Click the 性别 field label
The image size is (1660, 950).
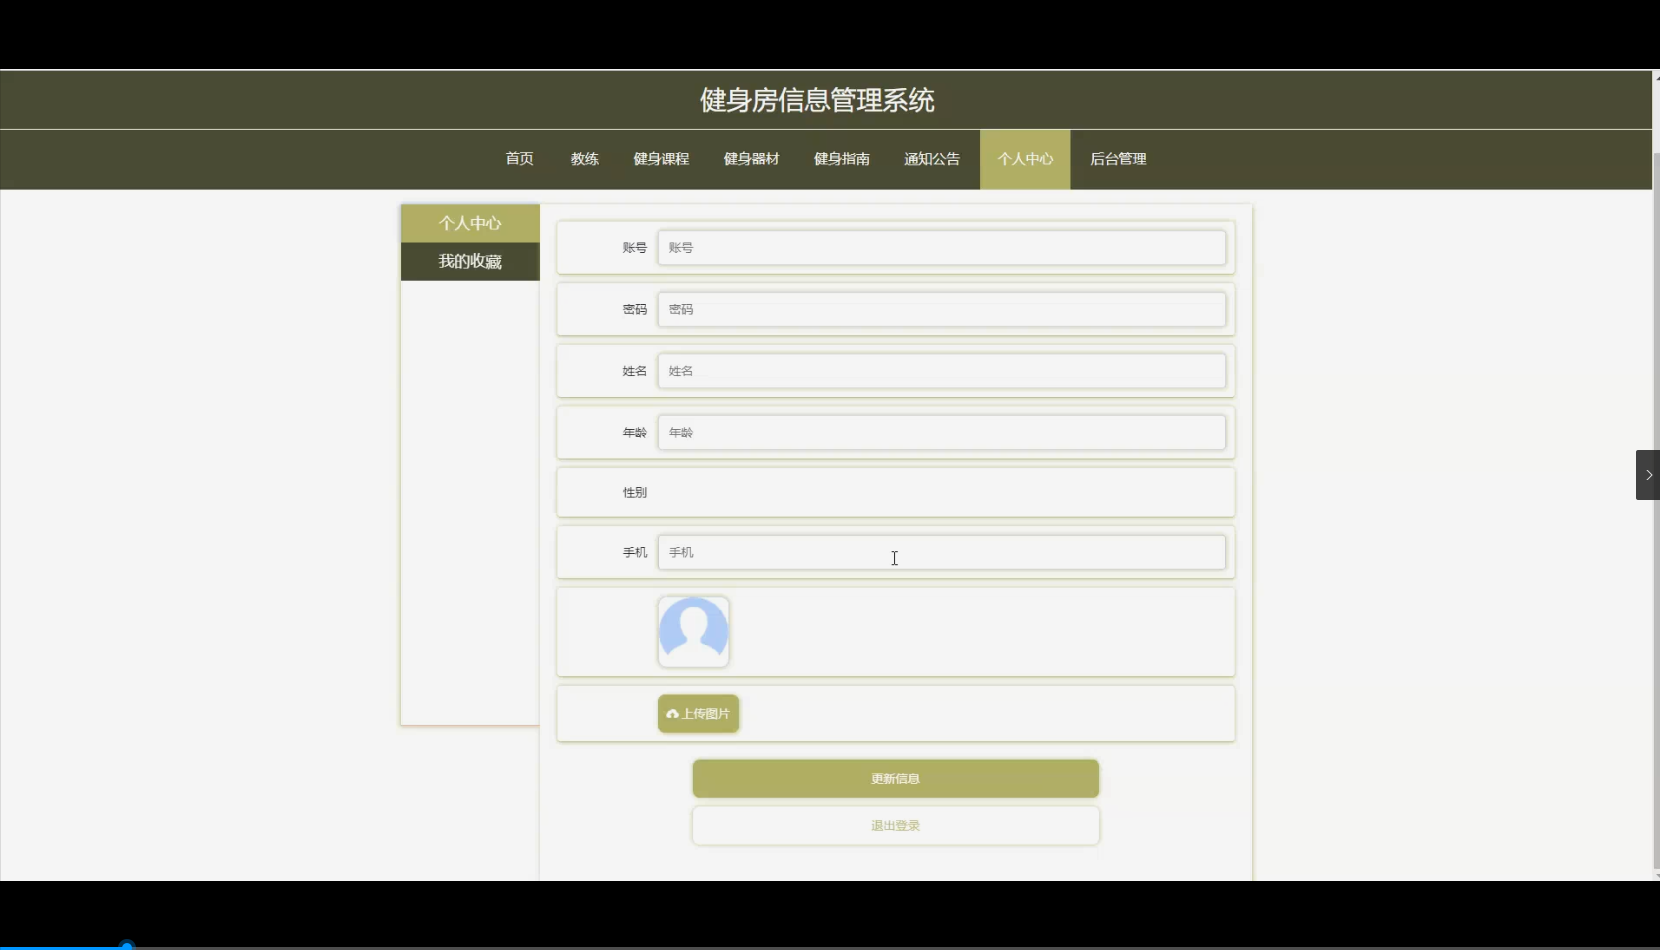(x=635, y=492)
